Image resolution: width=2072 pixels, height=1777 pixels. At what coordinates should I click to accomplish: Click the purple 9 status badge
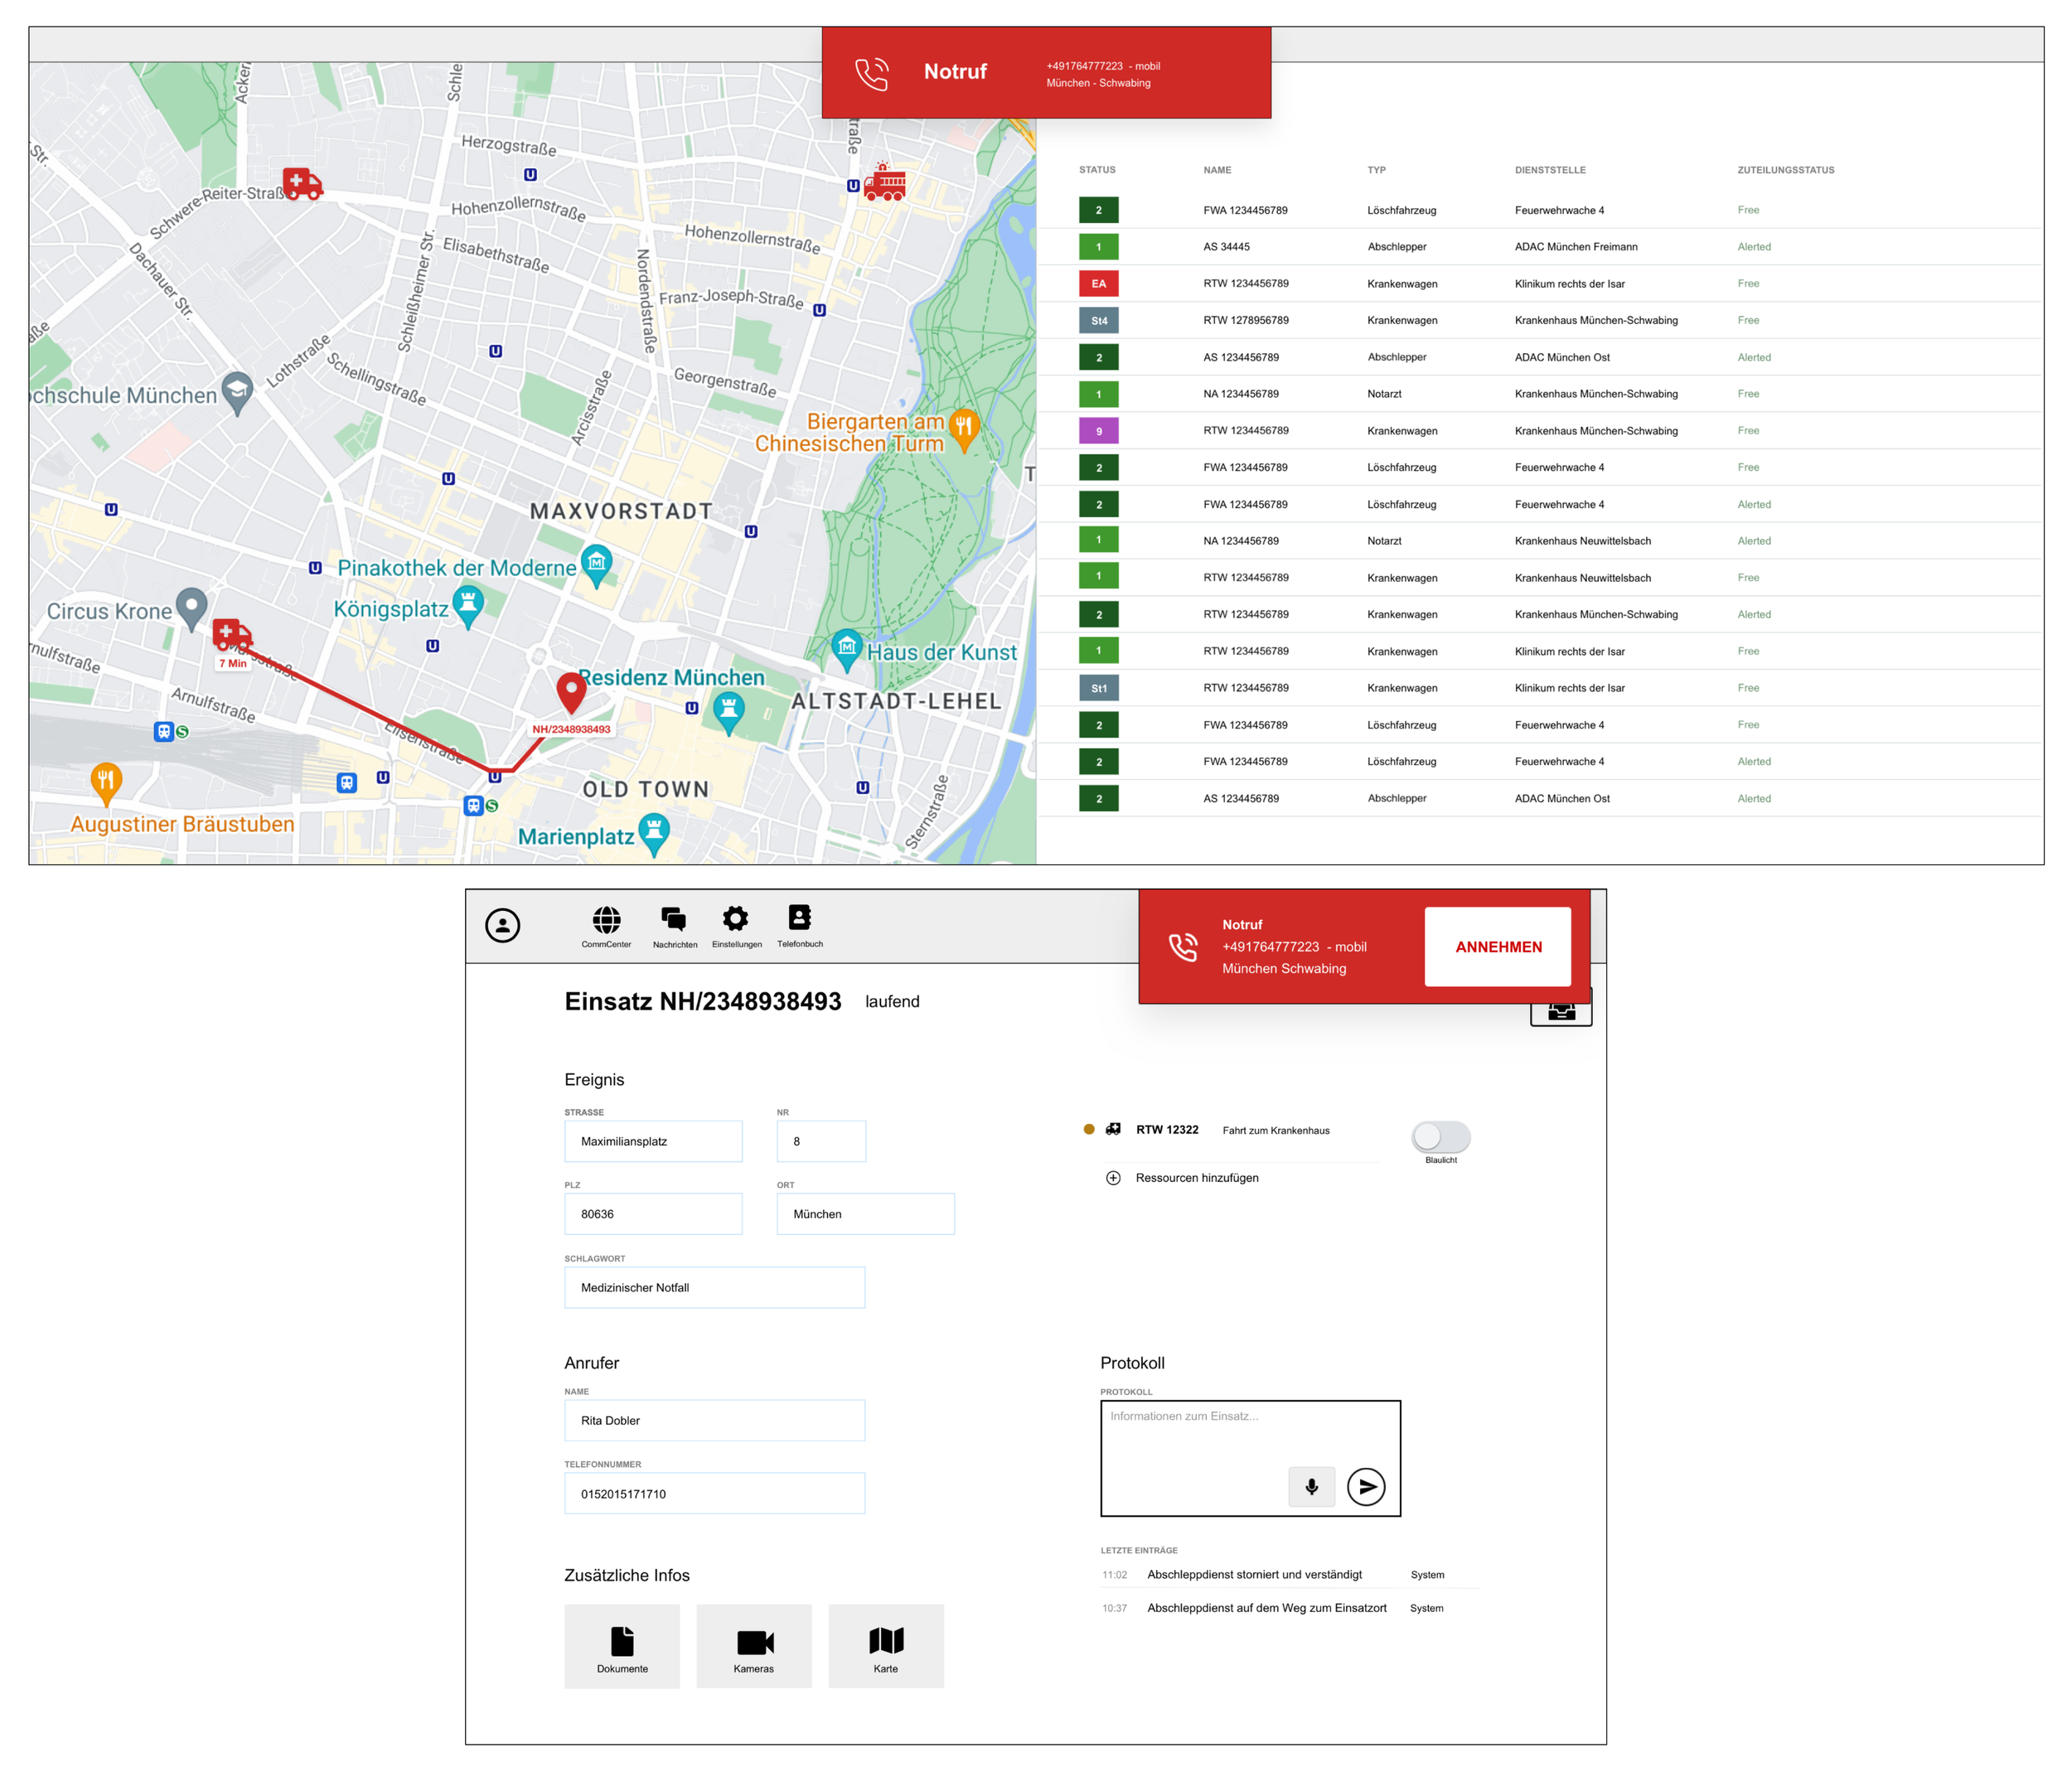[x=1098, y=431]
